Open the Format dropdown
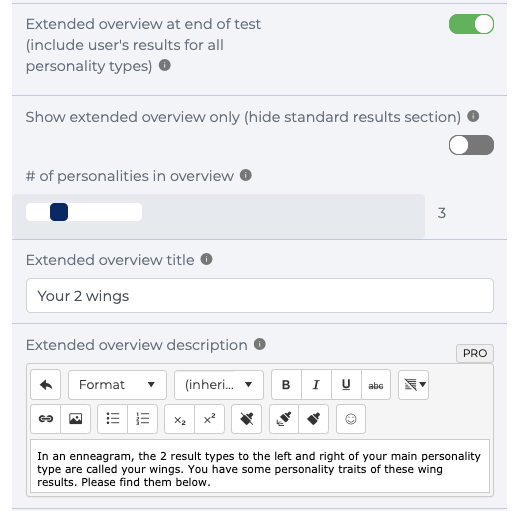517x511 pixels. [x=117, y=385]
